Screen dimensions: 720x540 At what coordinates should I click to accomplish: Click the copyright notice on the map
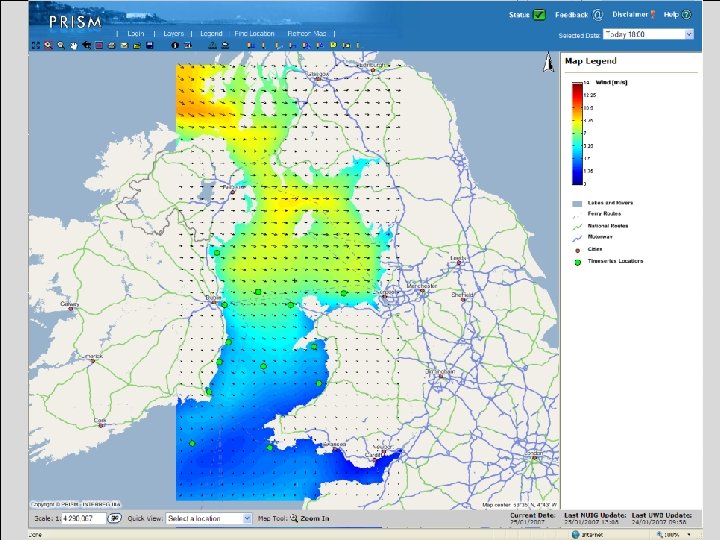tap(76, 504)
